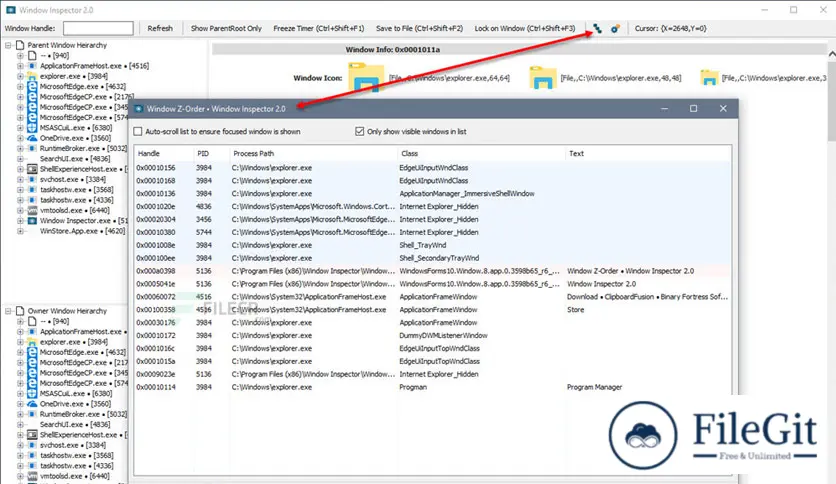Select row with handle 0x00010156
This screenshot has height=484, width=836.
pos(432,167)
